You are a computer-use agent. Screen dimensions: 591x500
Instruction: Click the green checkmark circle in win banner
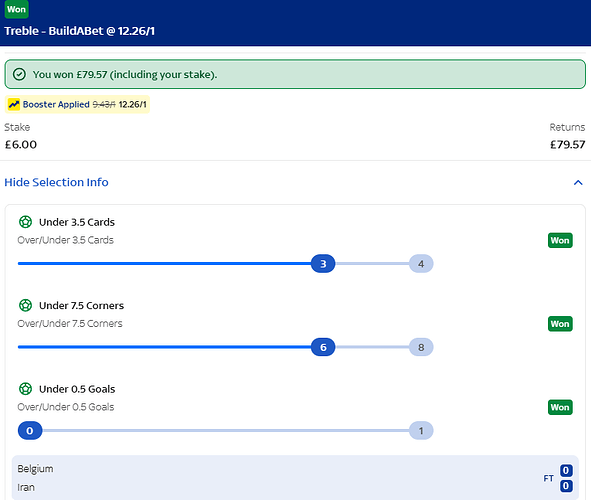point(19,74)
